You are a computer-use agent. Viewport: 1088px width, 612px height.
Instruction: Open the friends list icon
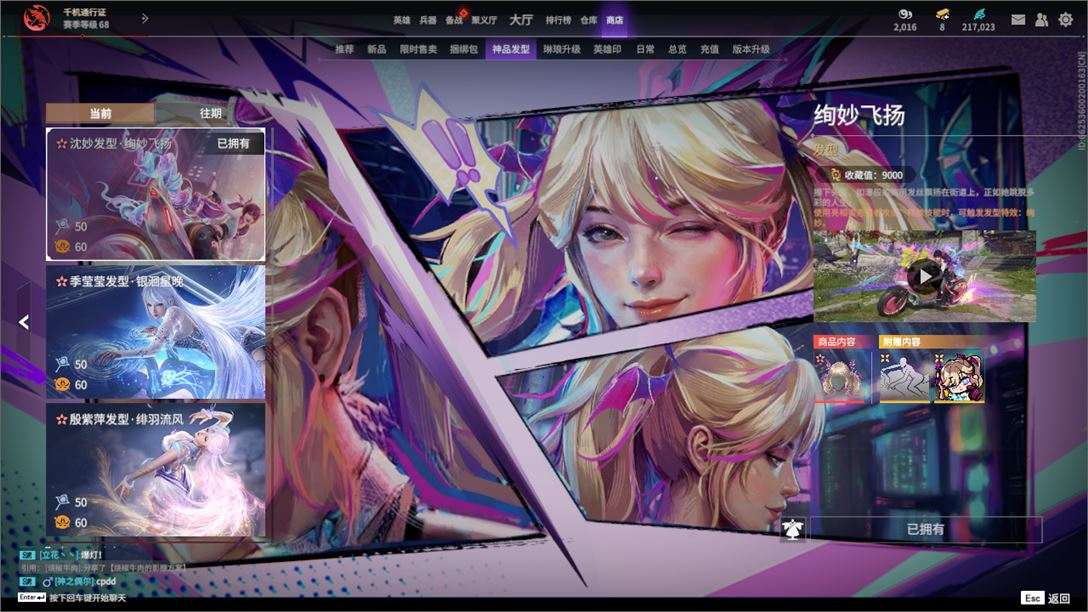coord(1042,19)
